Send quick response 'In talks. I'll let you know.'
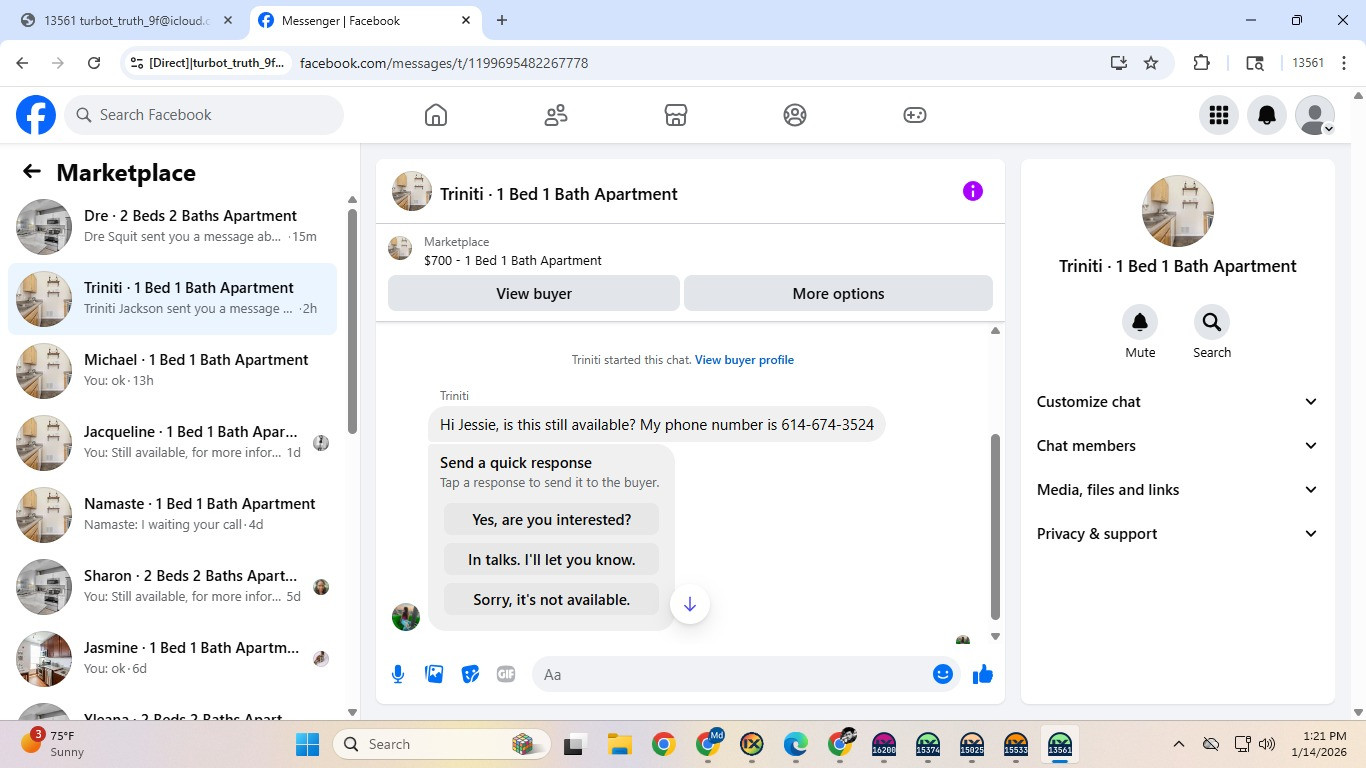This screenshot has height=768, width=1366. click(x=551, y=560)
